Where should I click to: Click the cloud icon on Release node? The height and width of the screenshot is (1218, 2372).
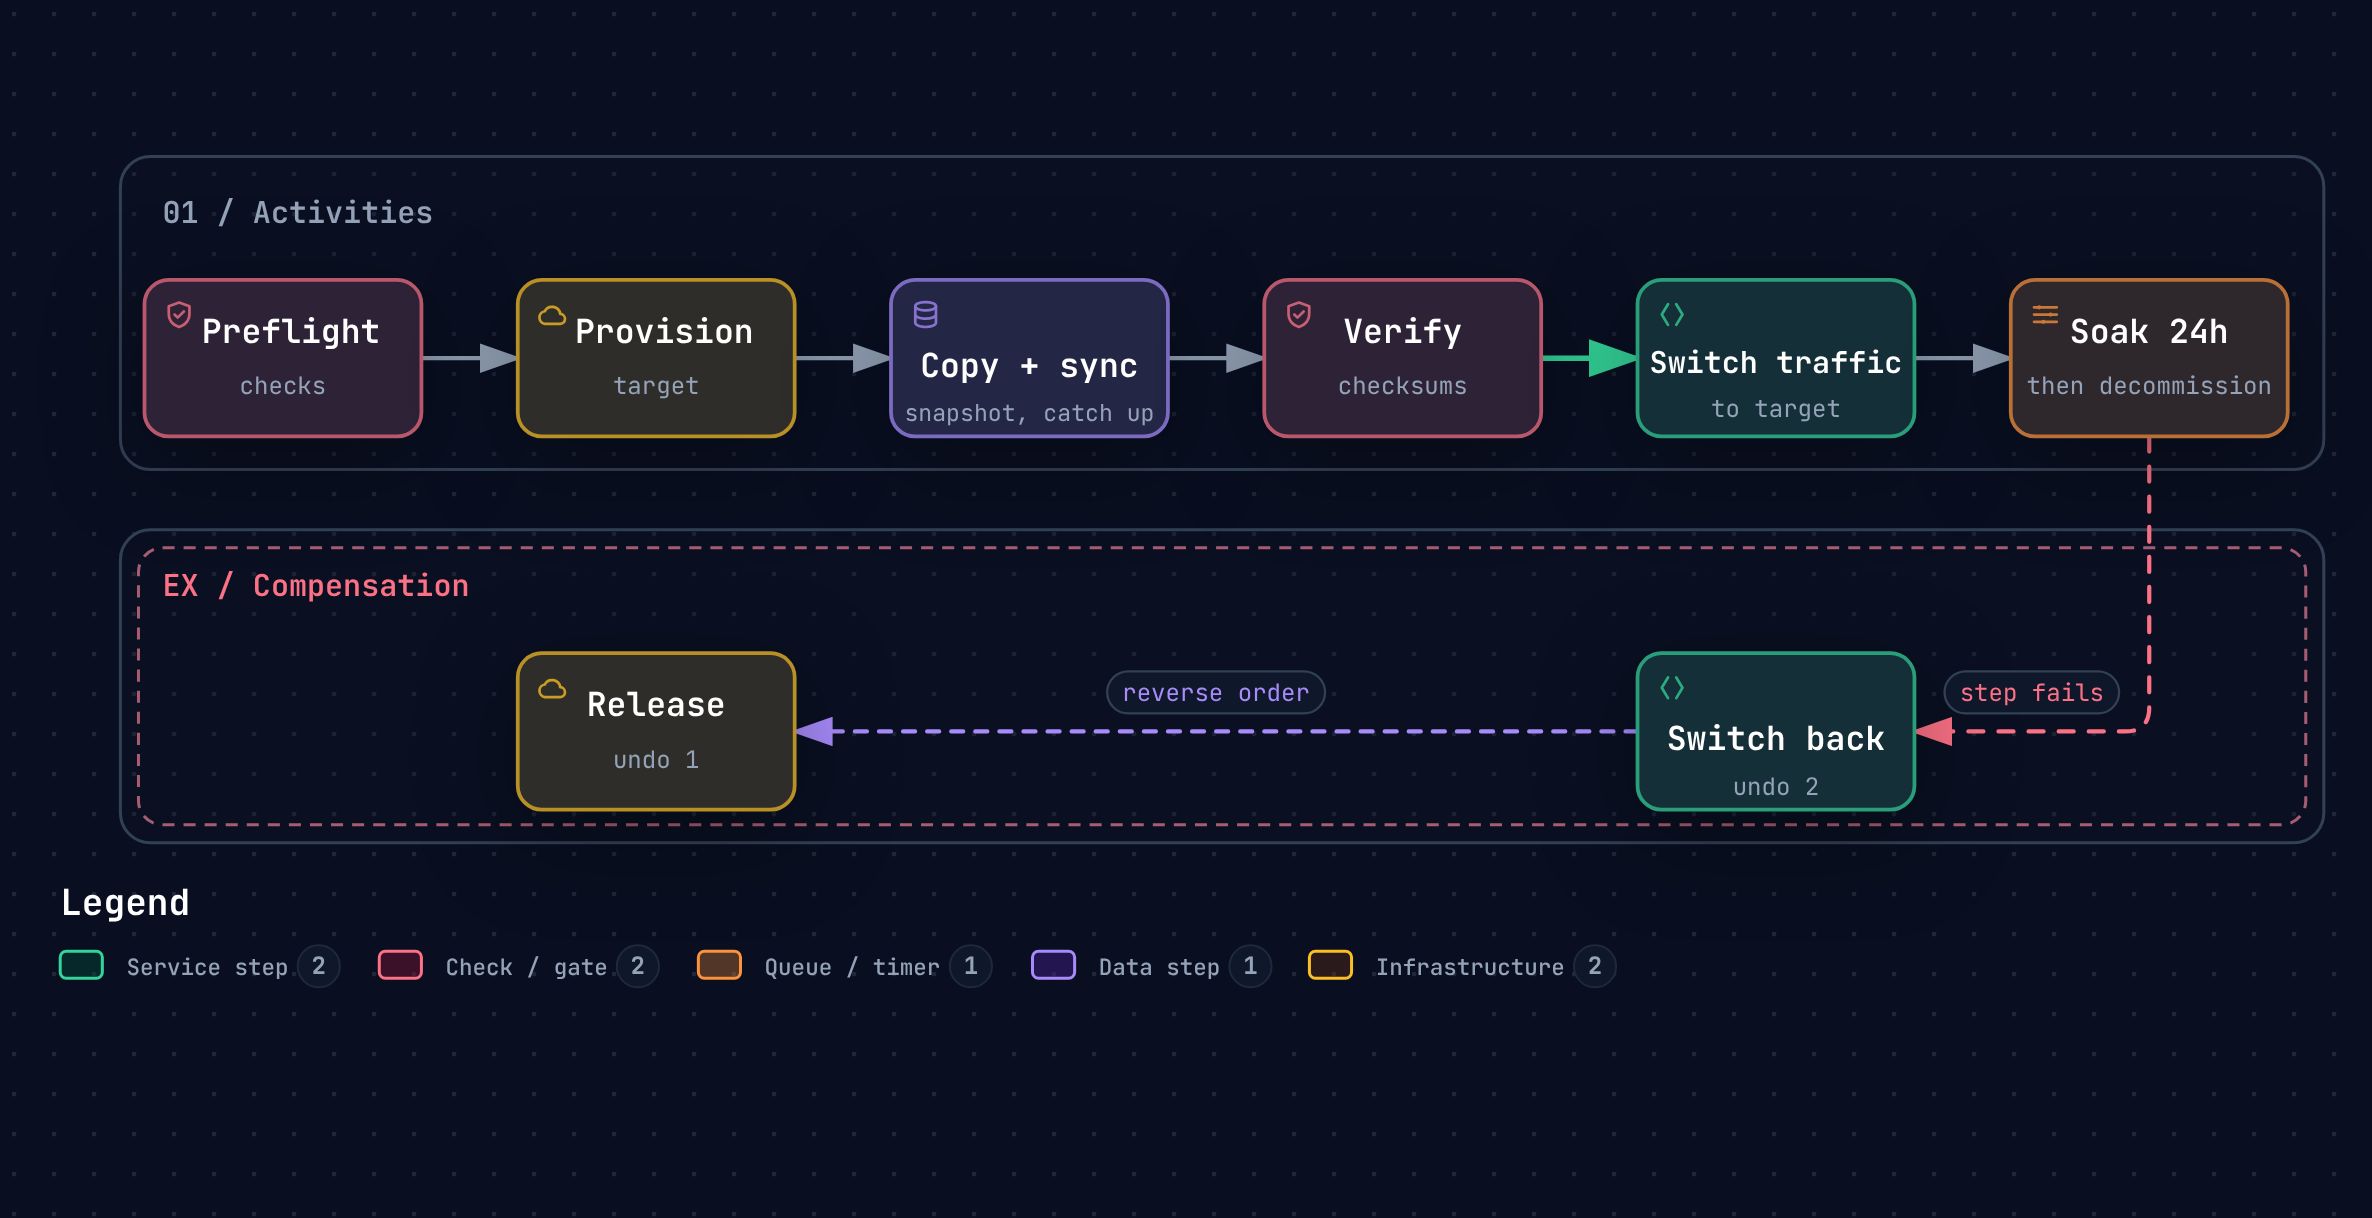[552, 689]
